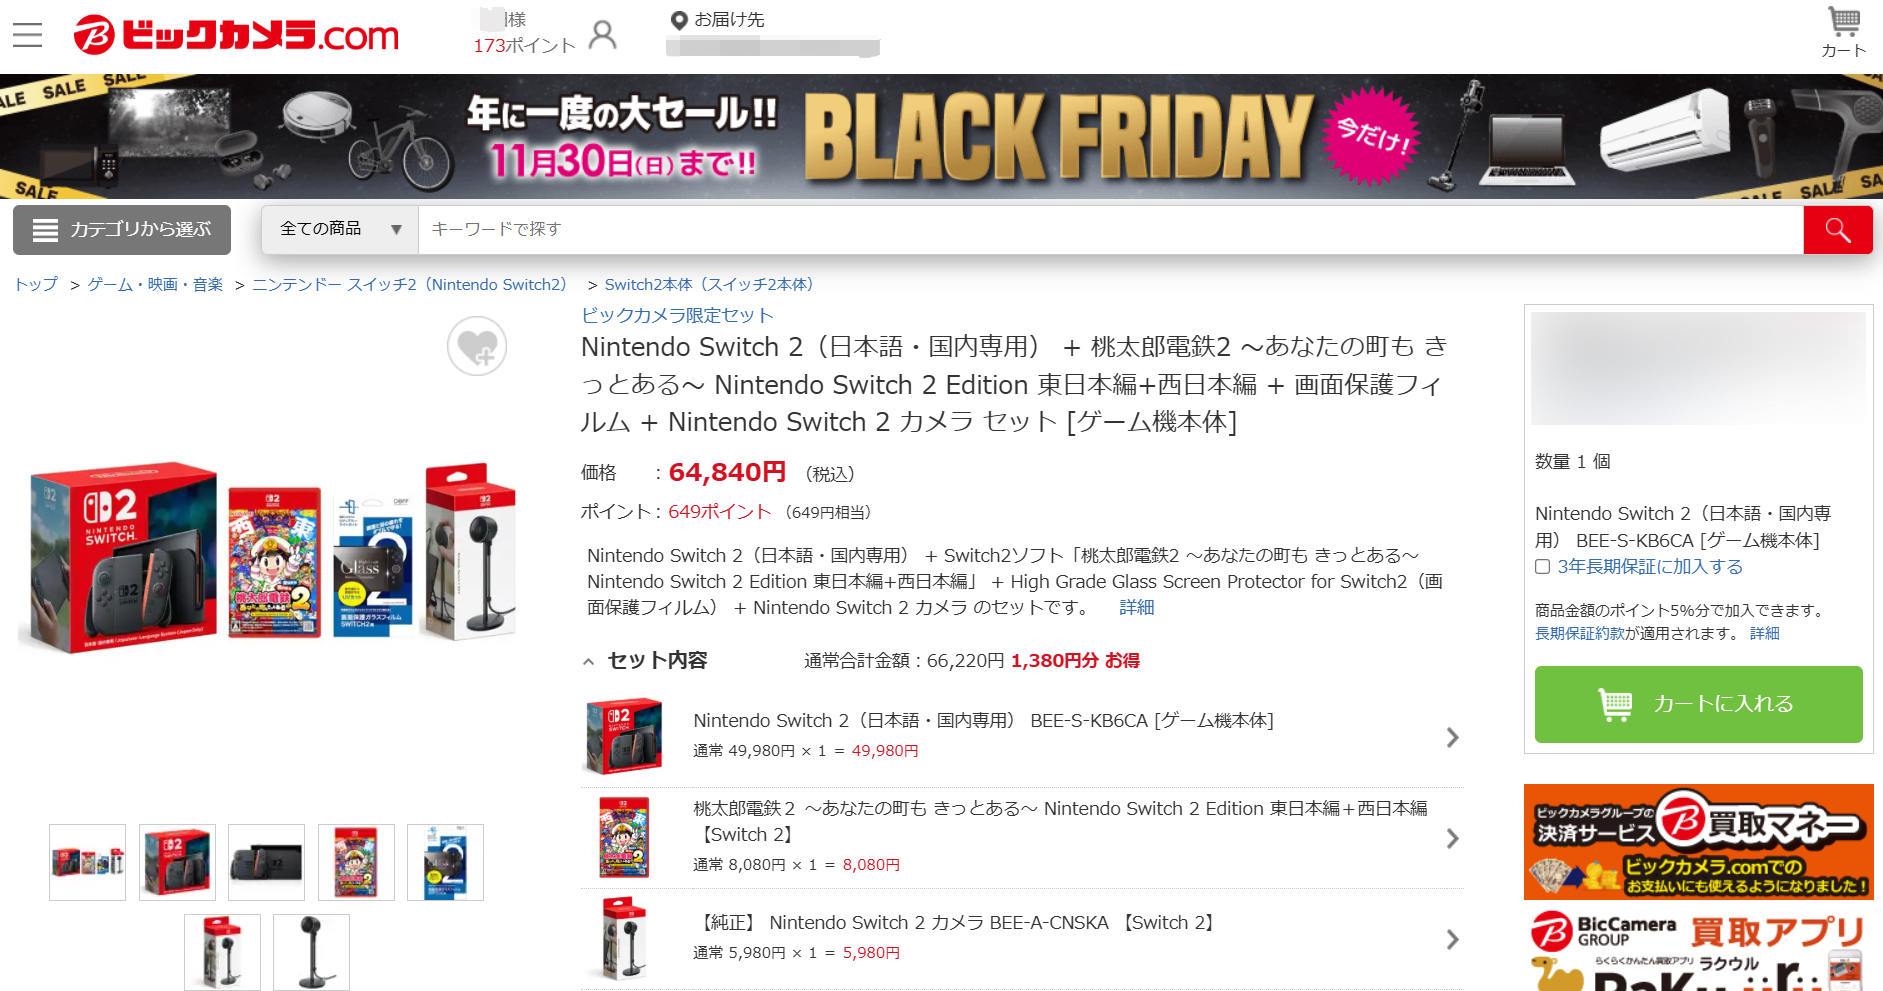Open the user account icon
This screenshot has width=1883, height=991.
603,35
